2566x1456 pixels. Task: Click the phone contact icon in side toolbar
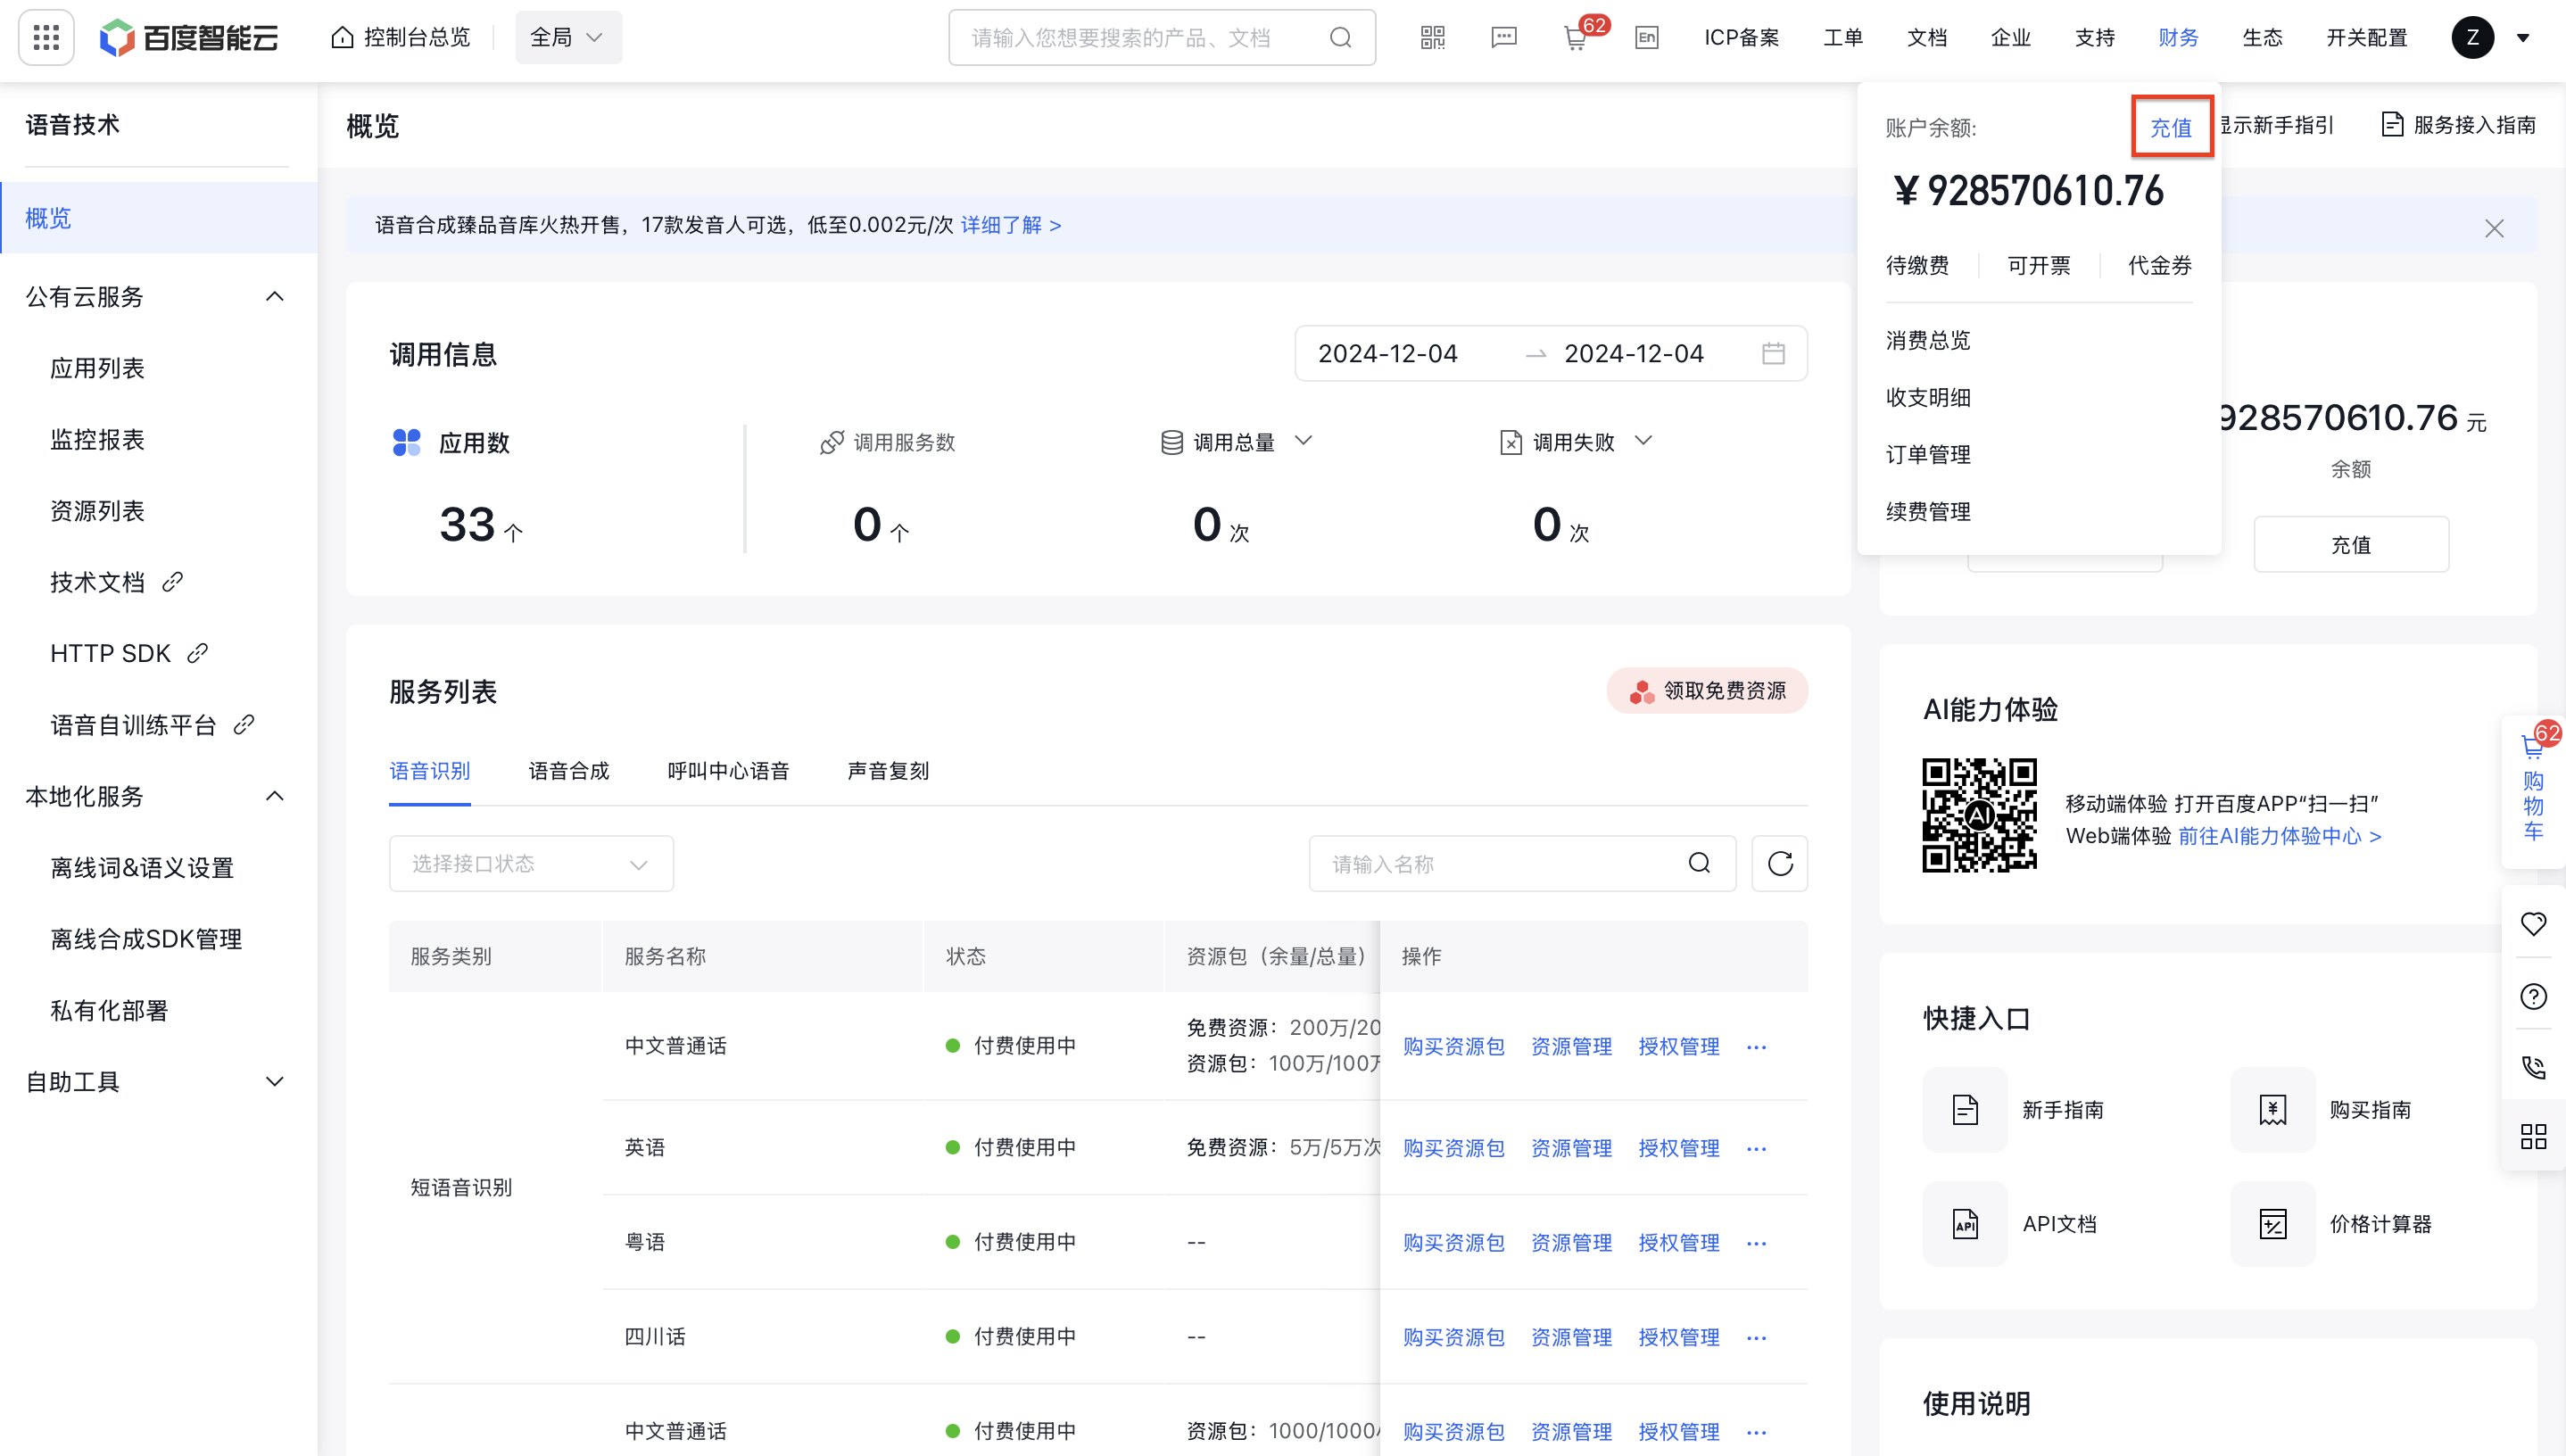[2532, 1067]
